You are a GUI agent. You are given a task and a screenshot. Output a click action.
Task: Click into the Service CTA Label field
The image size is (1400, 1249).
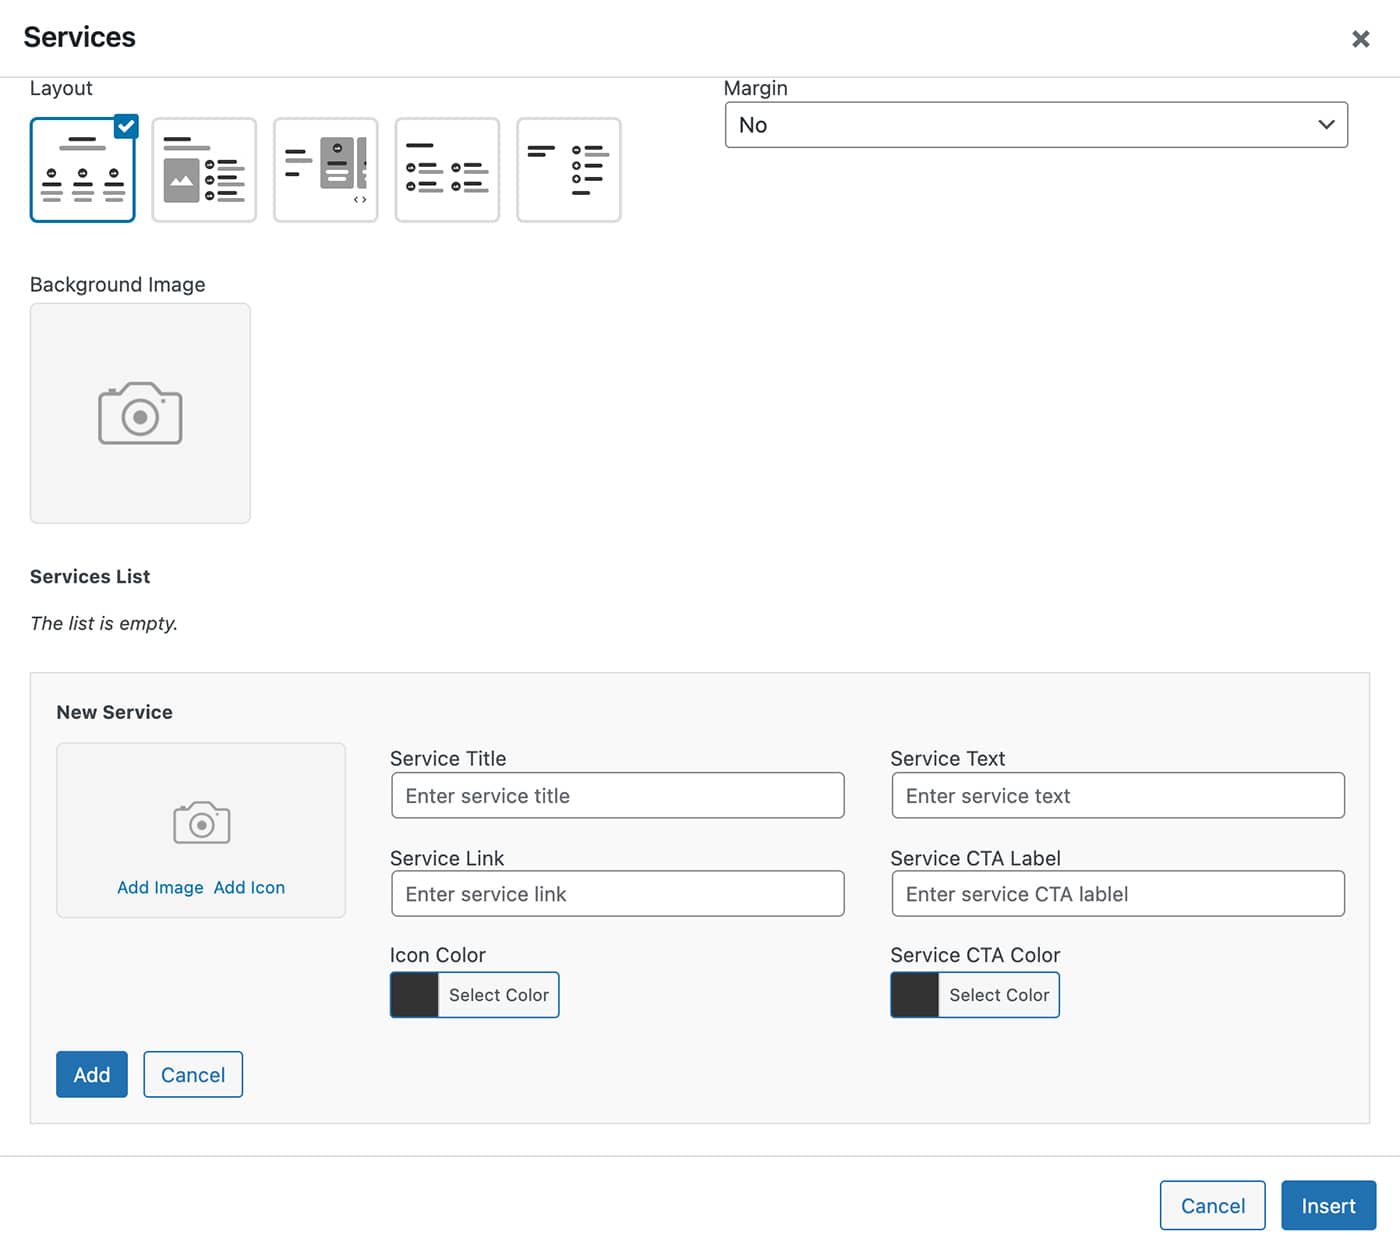1117,894
